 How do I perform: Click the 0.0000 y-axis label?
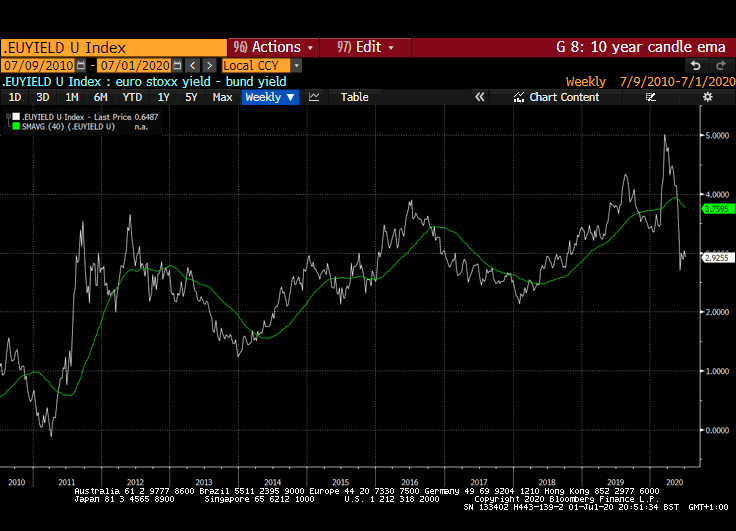pyautogui.click(x=717, y=430)
